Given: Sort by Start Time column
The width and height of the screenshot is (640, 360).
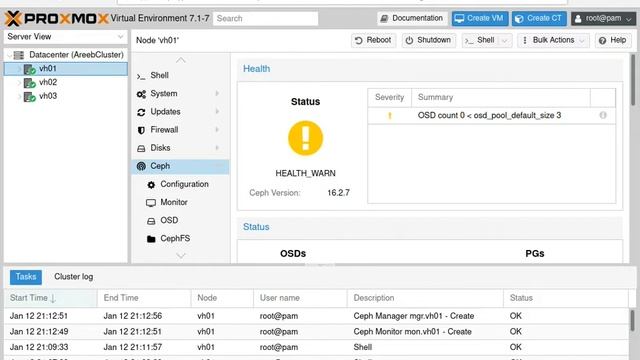Looking at the screenshot, I should [51, 298].
